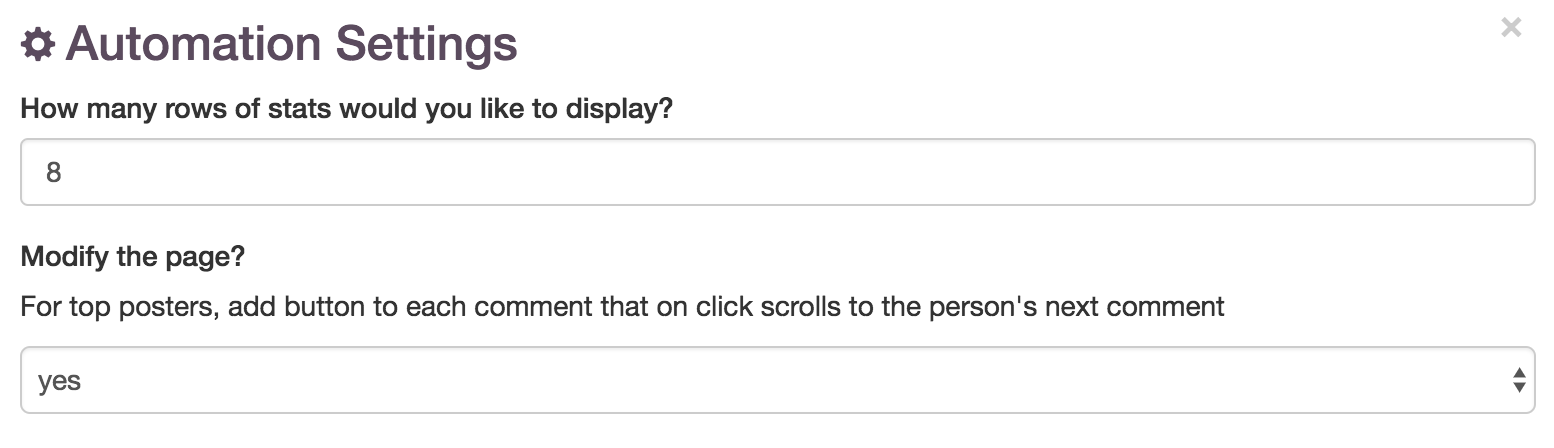Image resolution: width=1554 pixels, height=448 pixels.
Task: Click the 'Modify the page?' label
Action: tap(133, 257)
